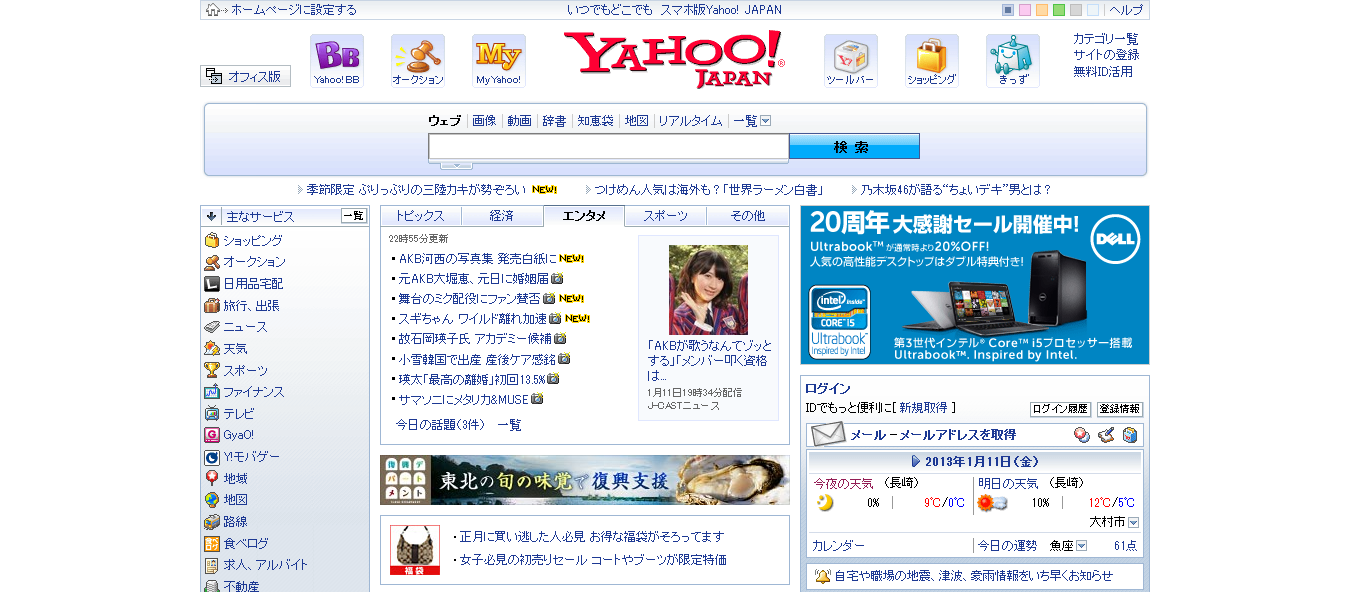Click the 地図 globe icon
Image resolution: width=1349 pixels, height=592 pixels.
pyautogui.click(x=212, y=500)
